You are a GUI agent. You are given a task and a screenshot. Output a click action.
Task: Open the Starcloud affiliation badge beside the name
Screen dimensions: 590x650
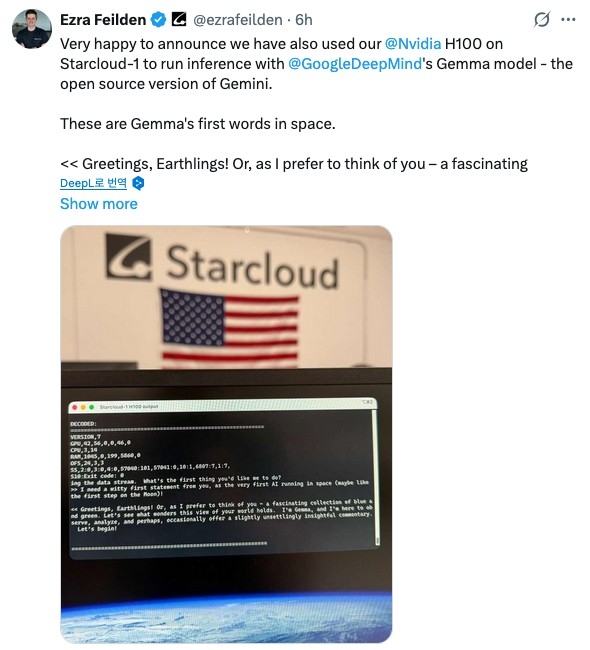(x=179, y=19)
